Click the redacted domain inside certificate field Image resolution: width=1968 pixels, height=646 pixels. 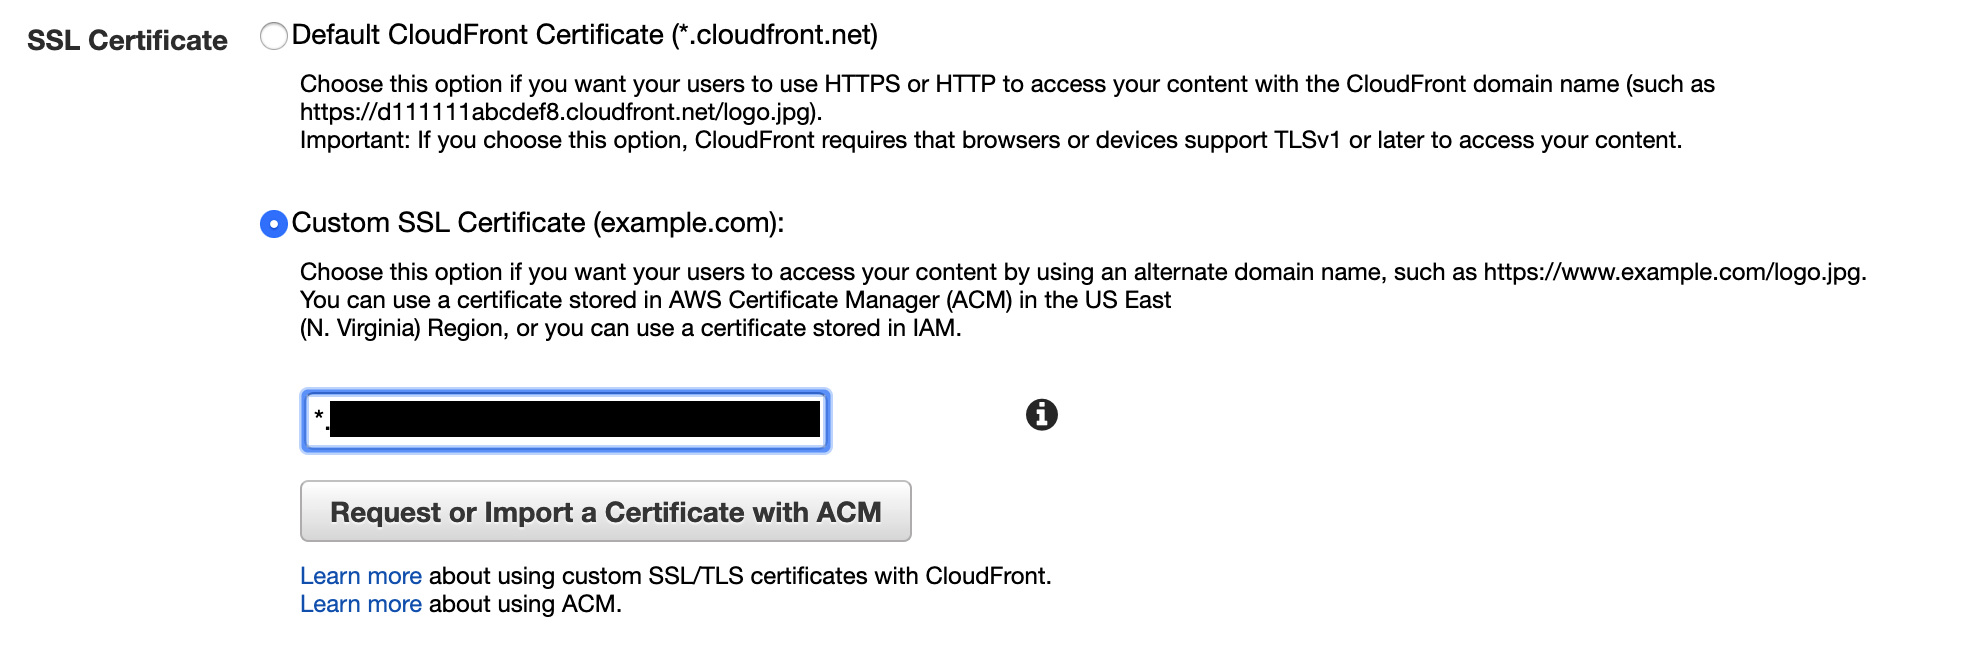click(575, 419)
